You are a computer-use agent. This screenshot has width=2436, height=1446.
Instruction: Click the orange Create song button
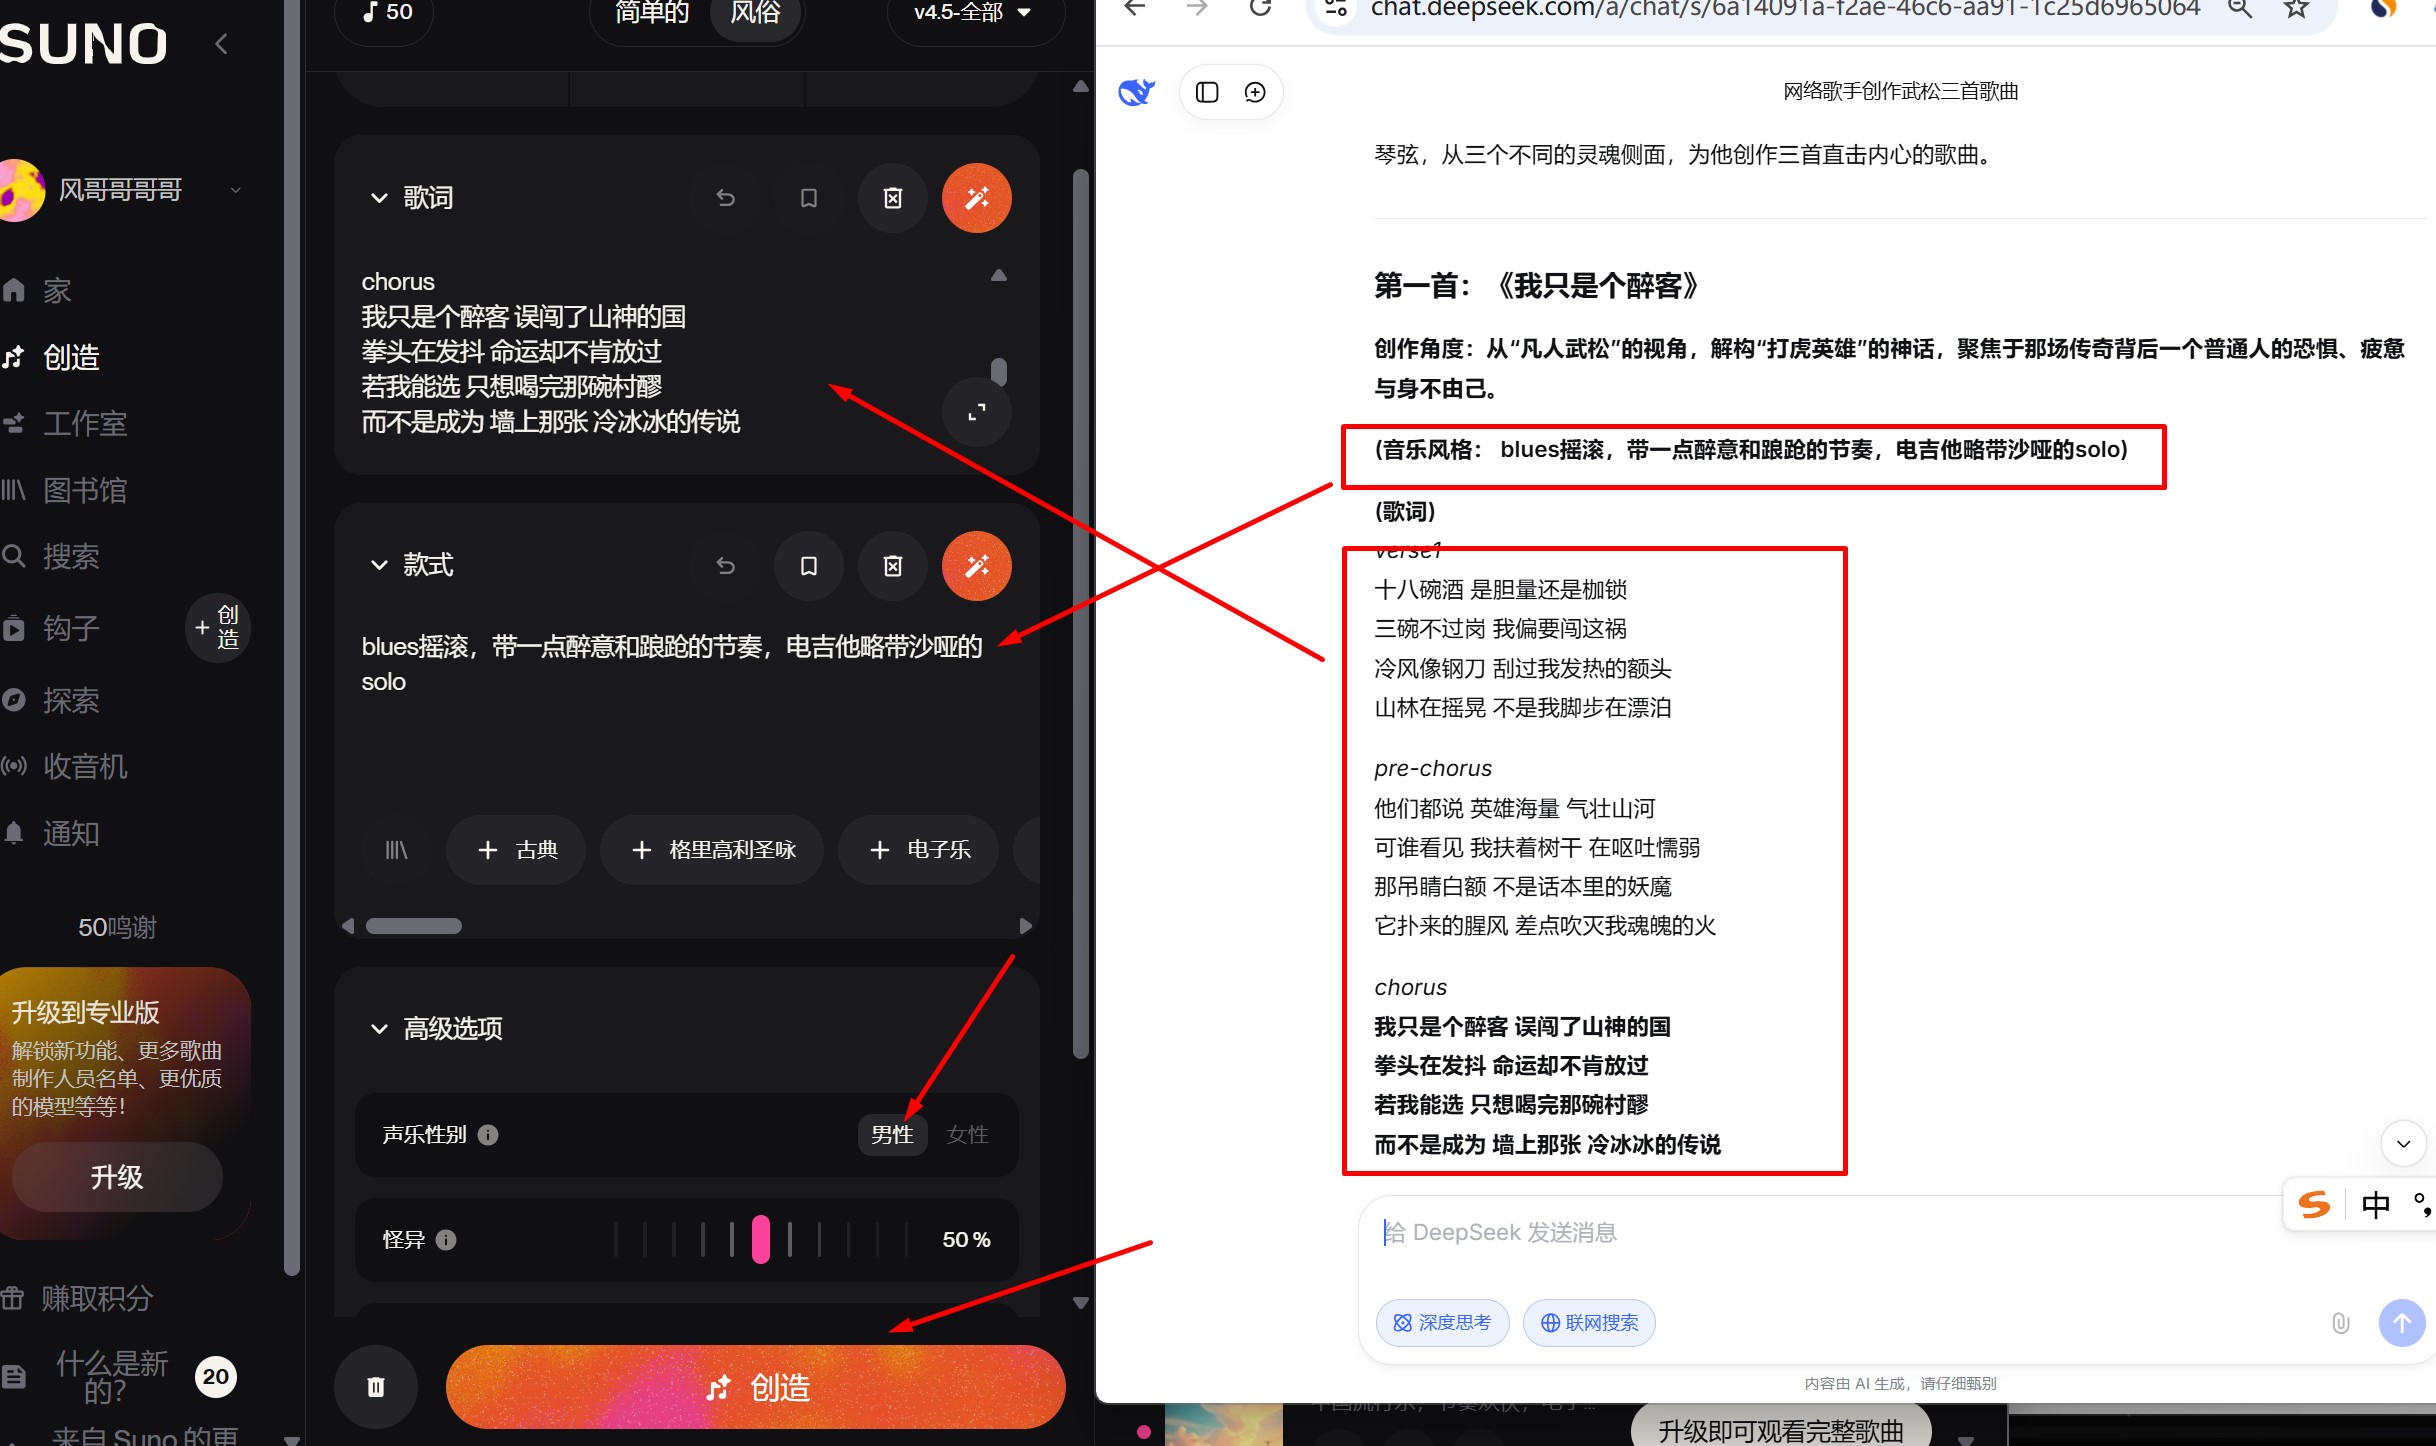pyautogui.click(x=756, y=1387)
